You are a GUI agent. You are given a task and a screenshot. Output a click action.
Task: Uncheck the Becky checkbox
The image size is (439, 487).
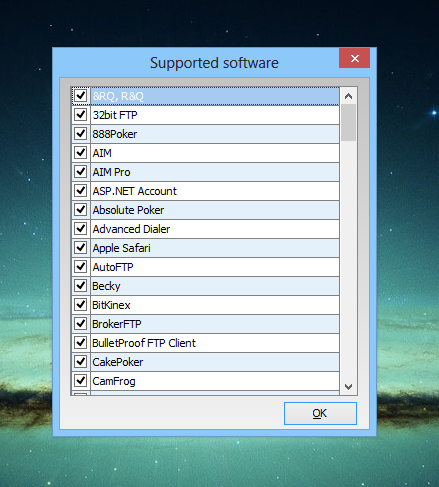tap(80, 286)
